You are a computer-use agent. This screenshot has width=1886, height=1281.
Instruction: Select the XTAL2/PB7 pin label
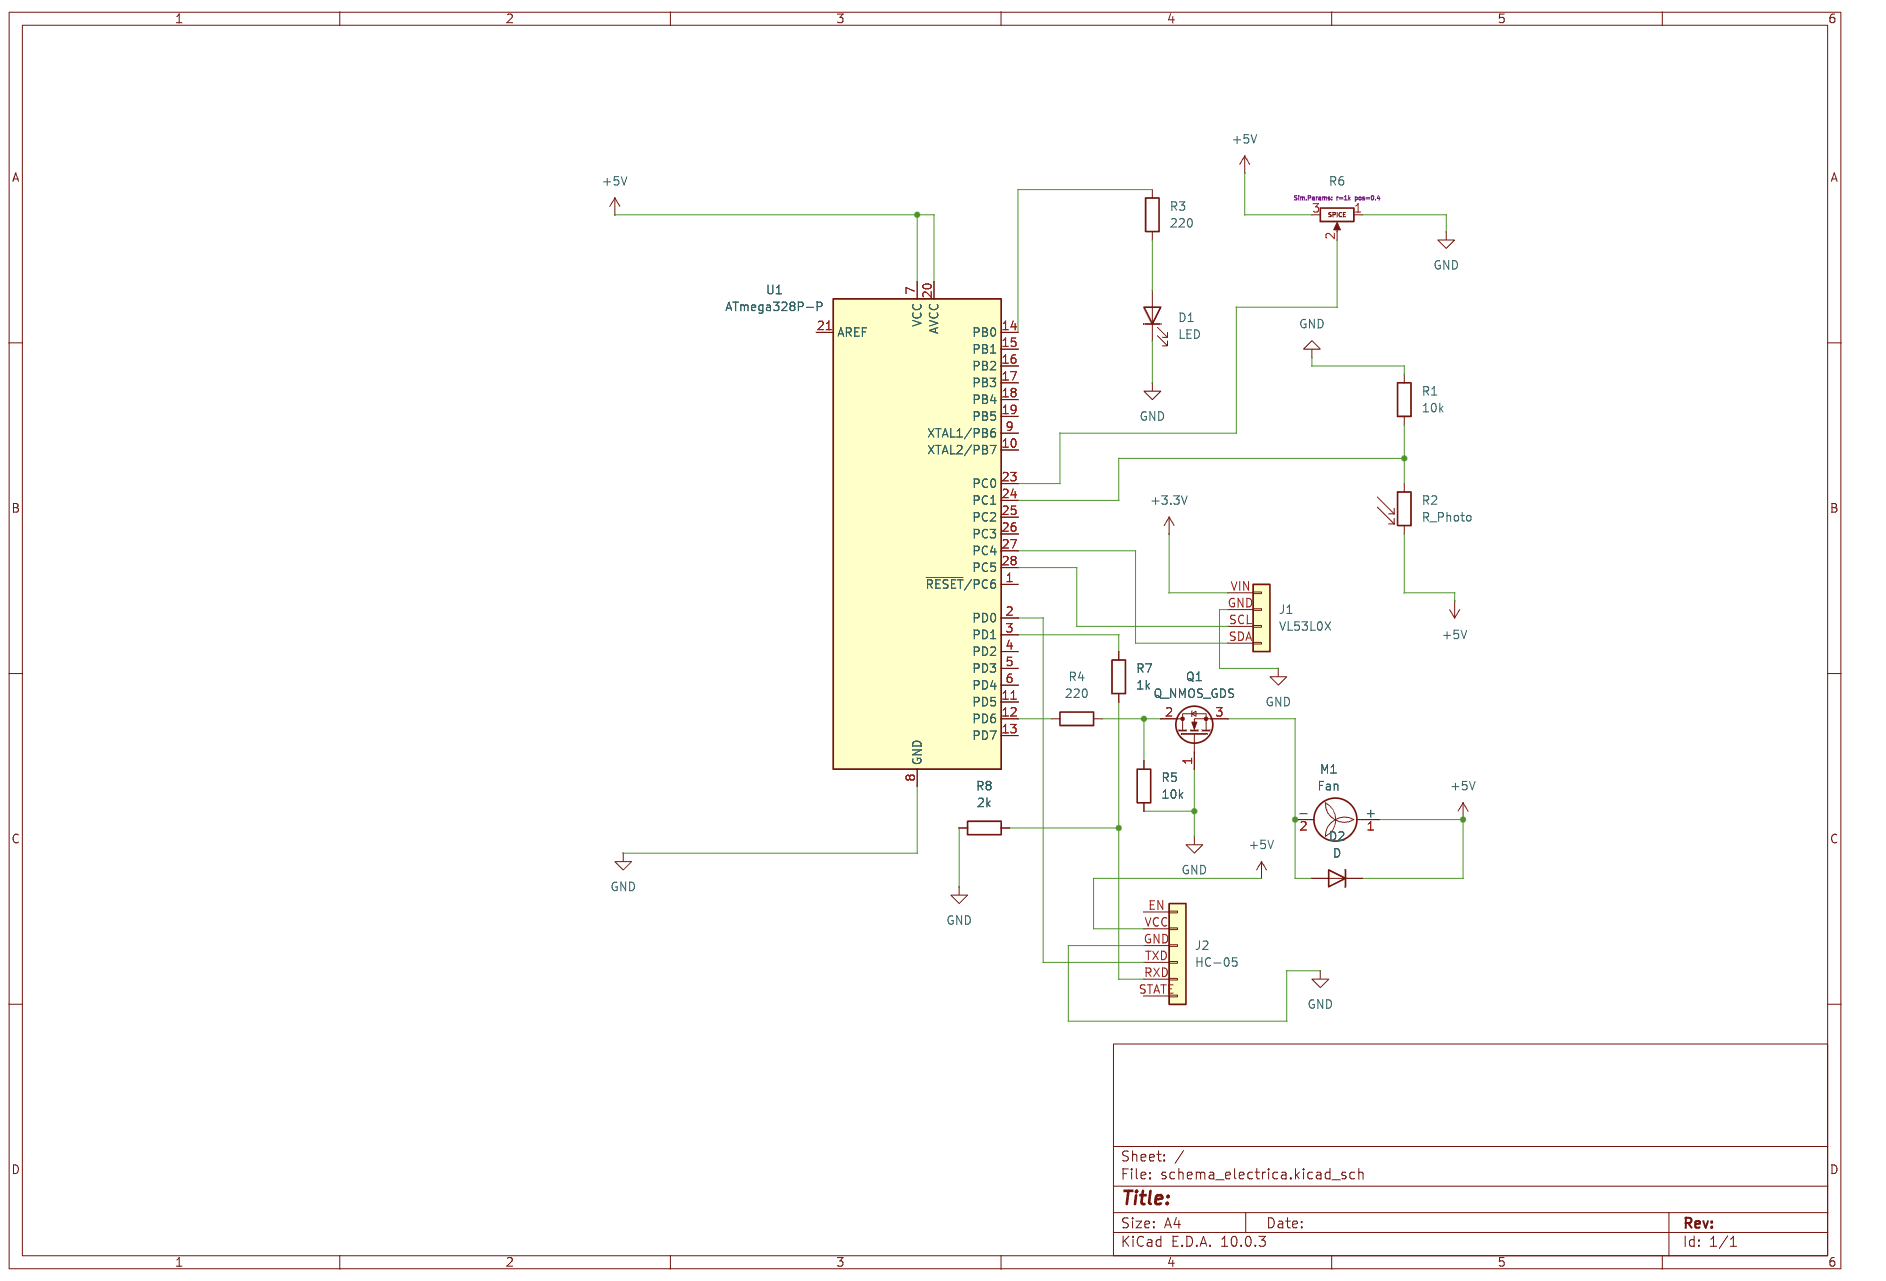click(x=962, y=451)
